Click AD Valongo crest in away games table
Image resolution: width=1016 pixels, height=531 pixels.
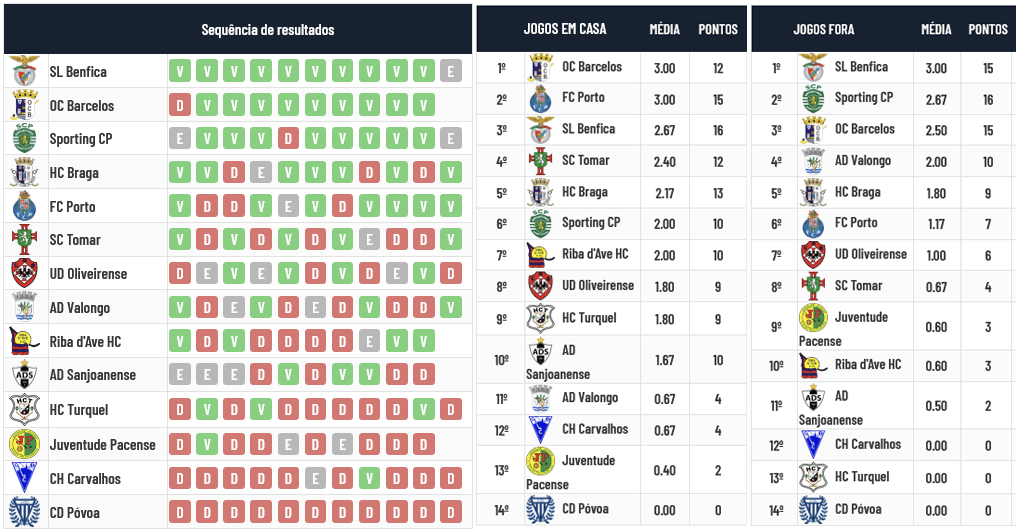tap(813, 161)
